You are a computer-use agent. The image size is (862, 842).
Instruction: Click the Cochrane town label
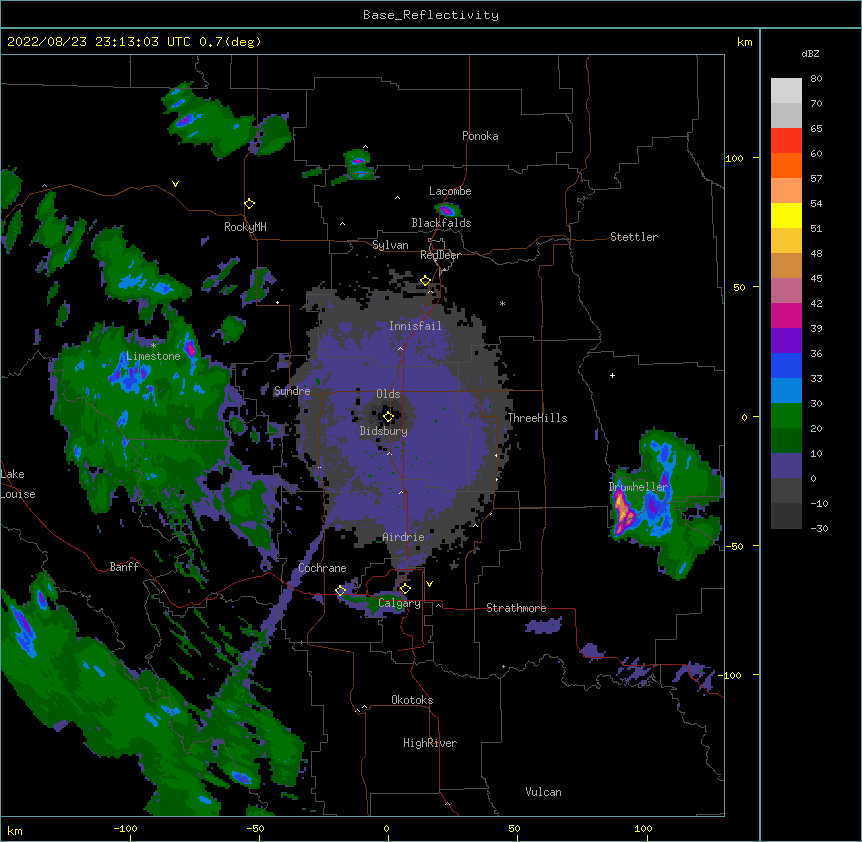click(x=322, y=568)
